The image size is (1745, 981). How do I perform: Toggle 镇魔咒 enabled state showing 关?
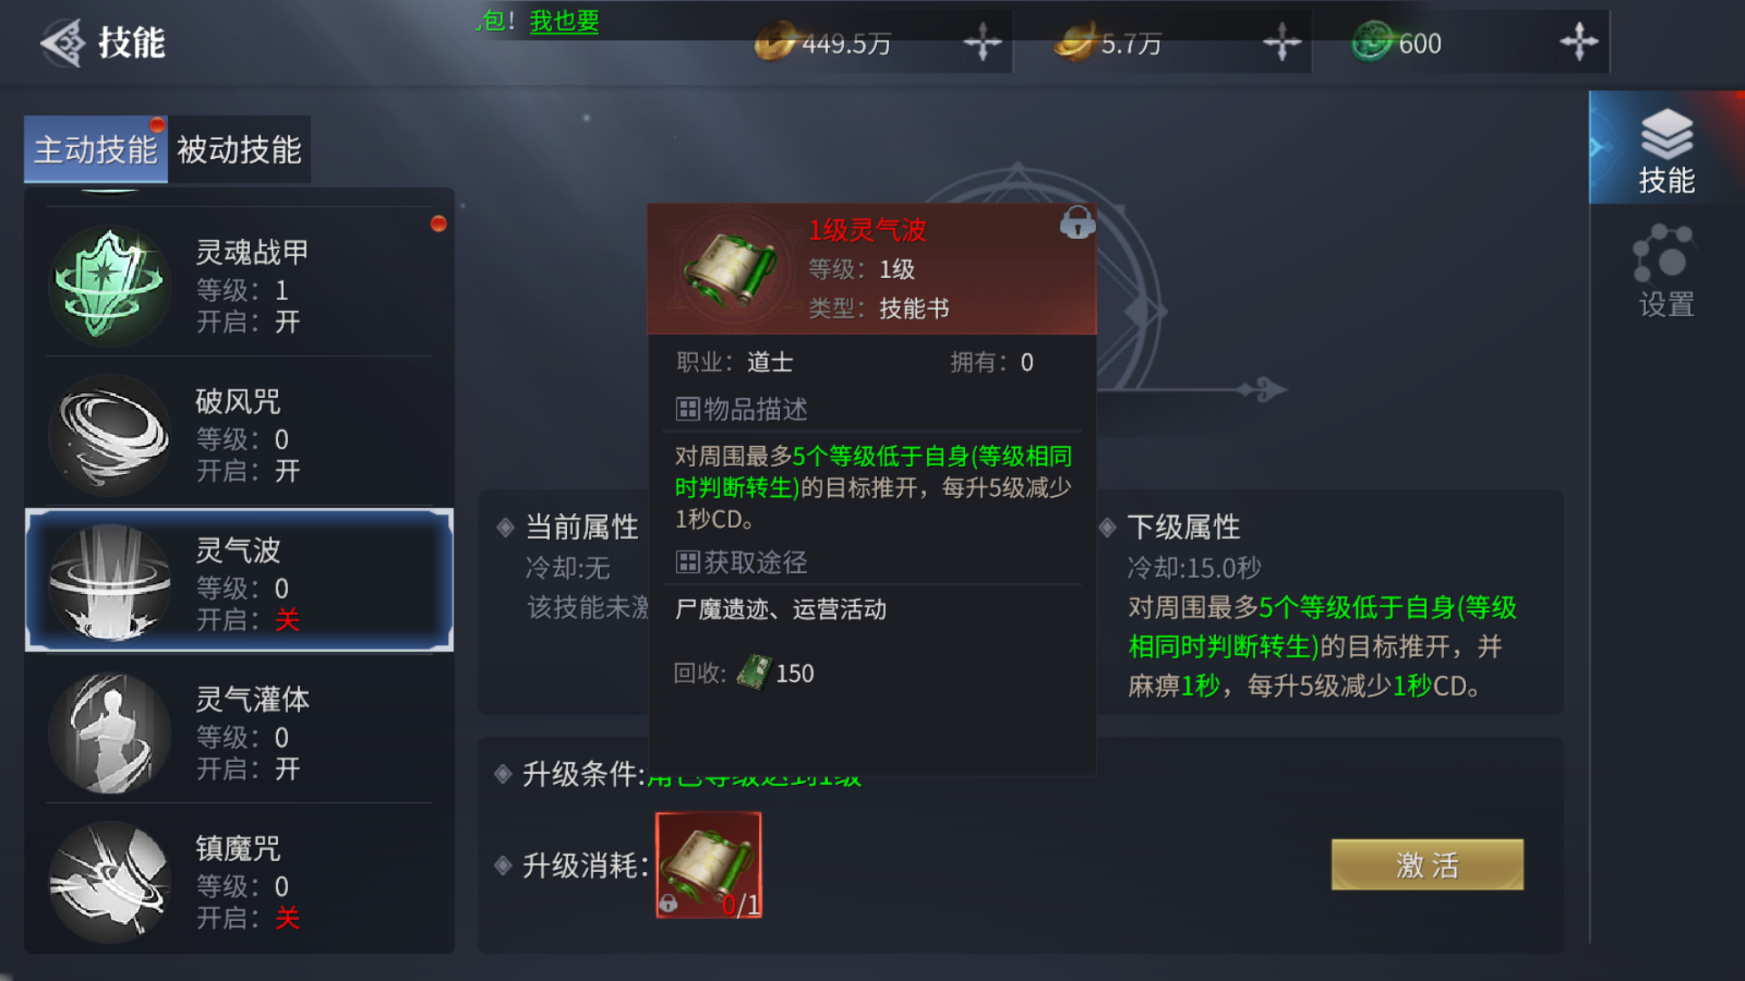coord(287,918)
